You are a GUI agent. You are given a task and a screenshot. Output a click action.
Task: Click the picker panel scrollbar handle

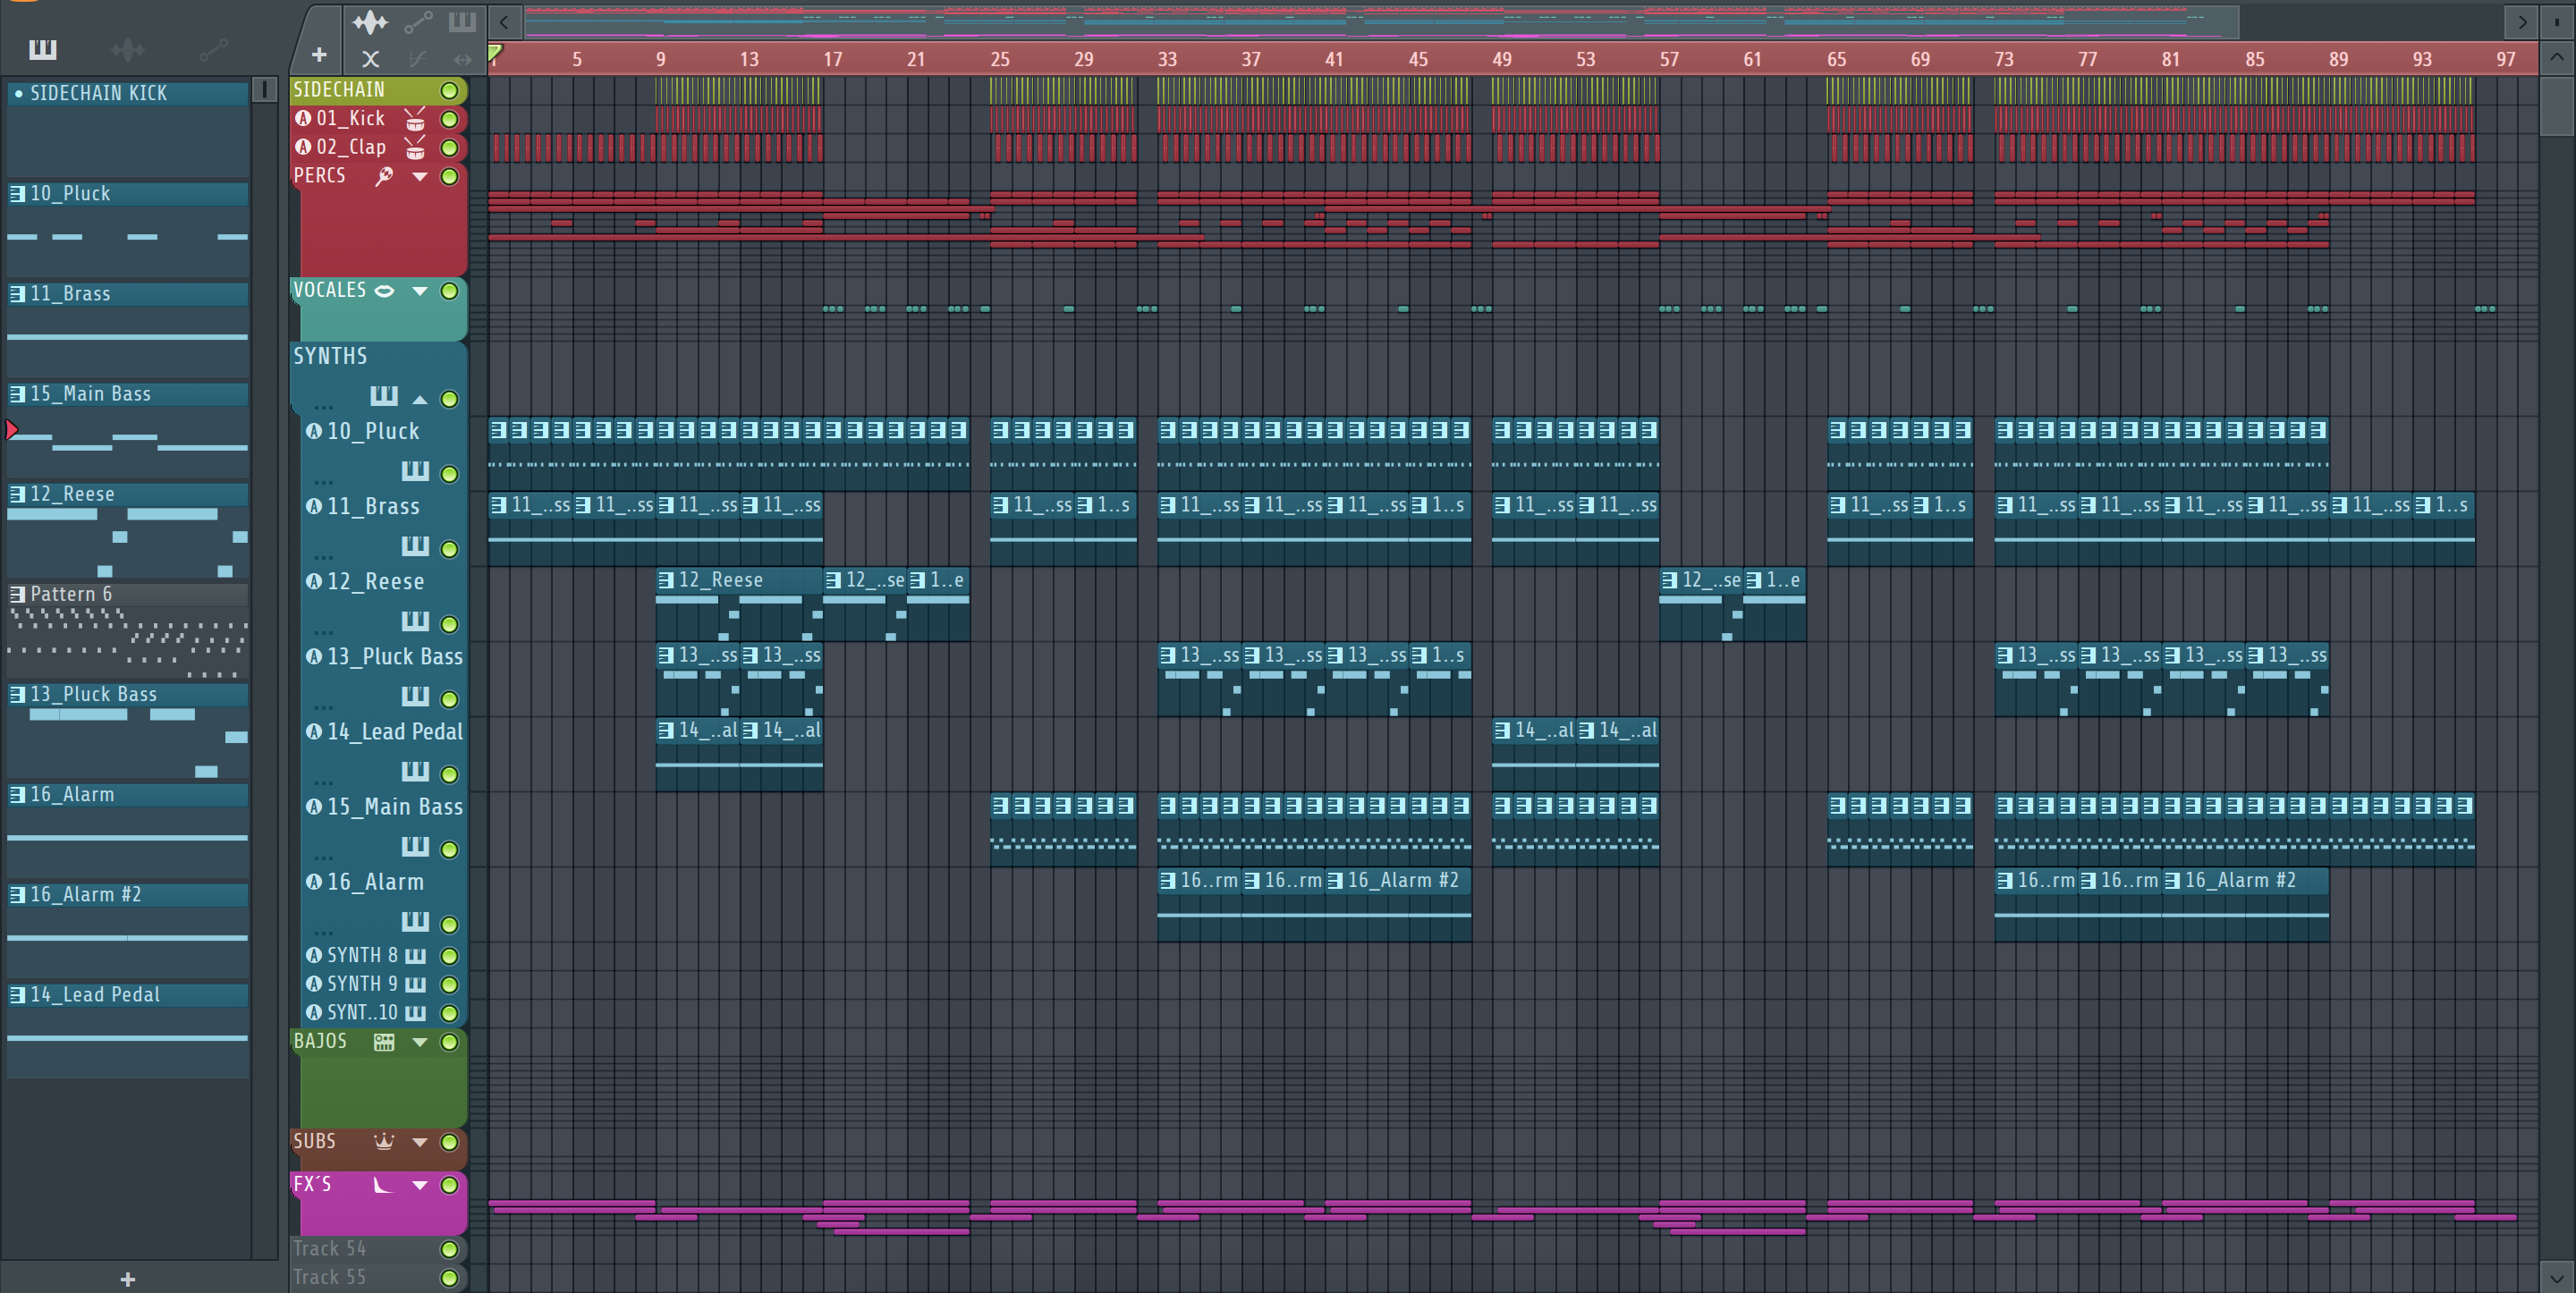(264, 90)
